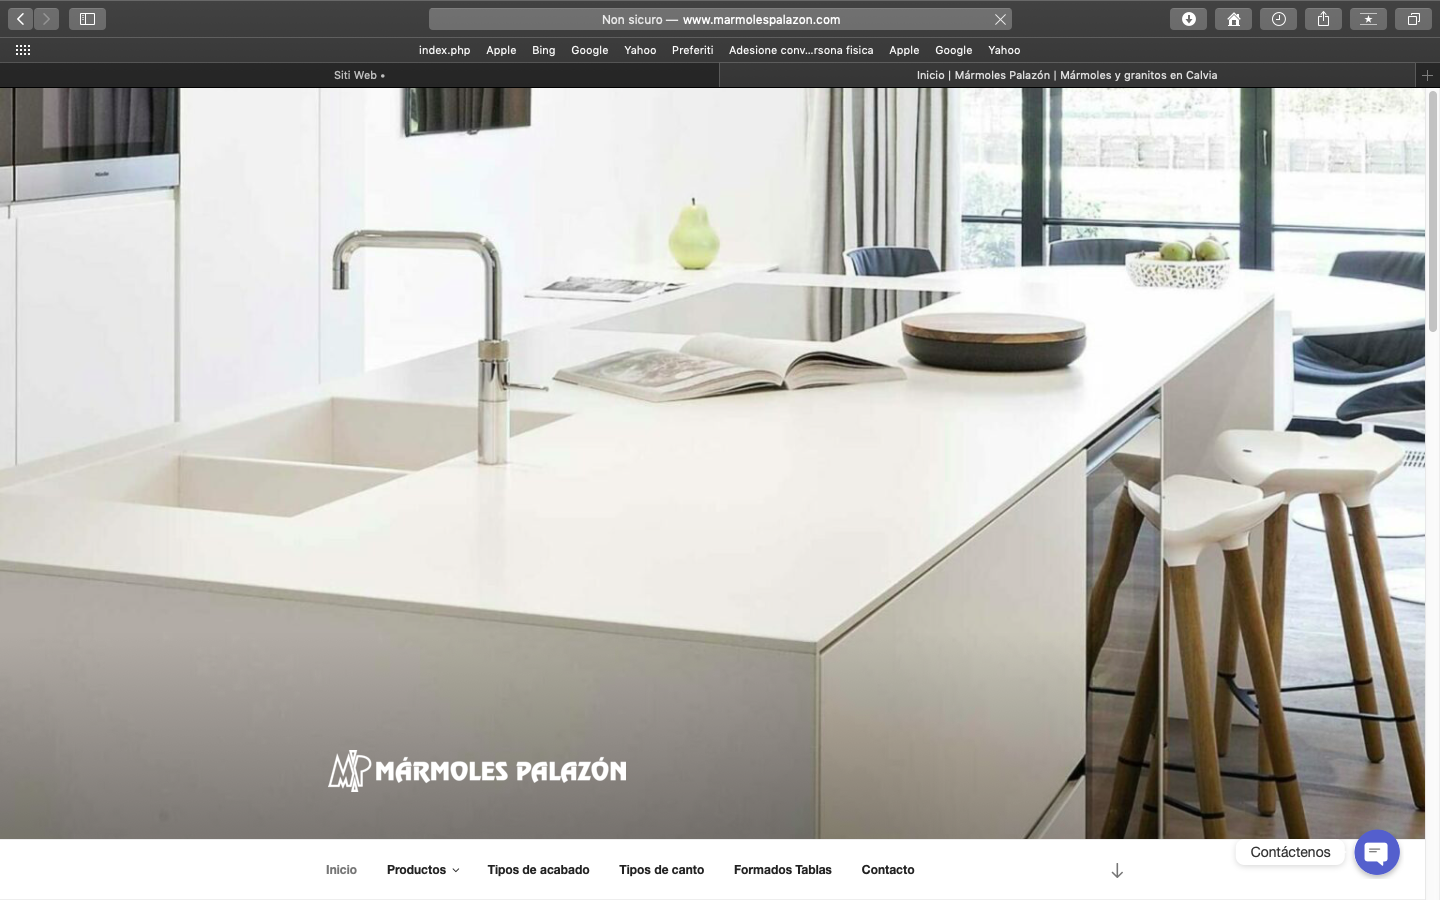Image resolution: width=1440 pixels, height=900 pixels.
Task: Show the Safari sidebar
Action: (x=87, y=19)
